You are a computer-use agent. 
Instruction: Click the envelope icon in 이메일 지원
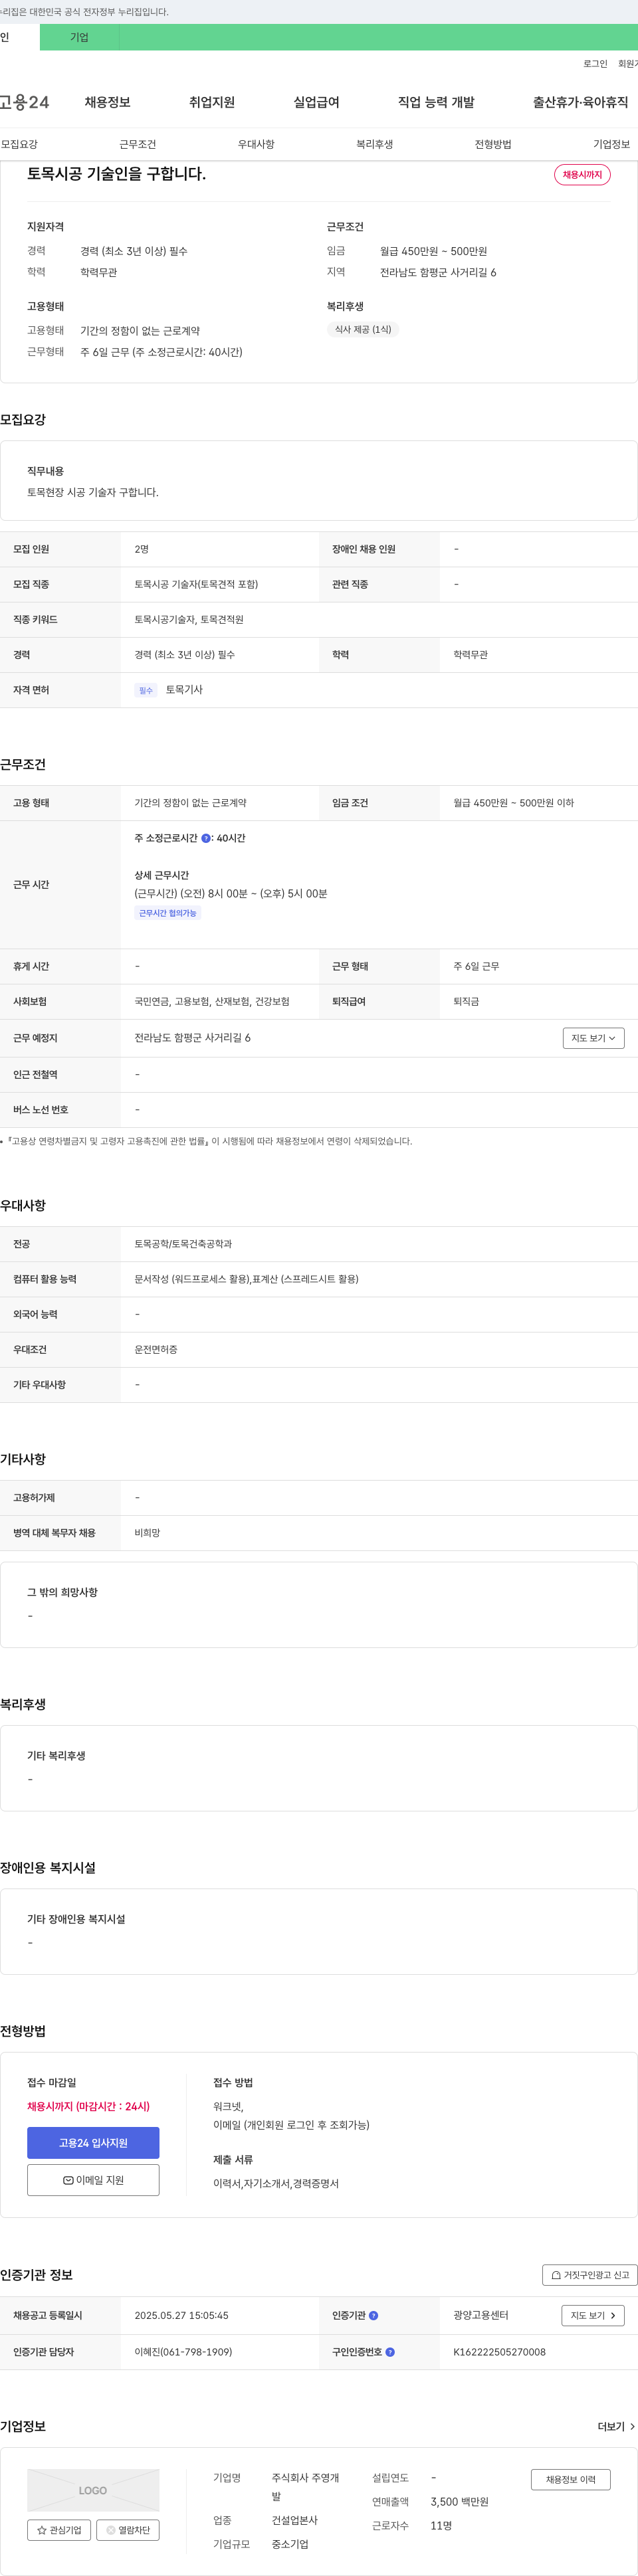68,2180
